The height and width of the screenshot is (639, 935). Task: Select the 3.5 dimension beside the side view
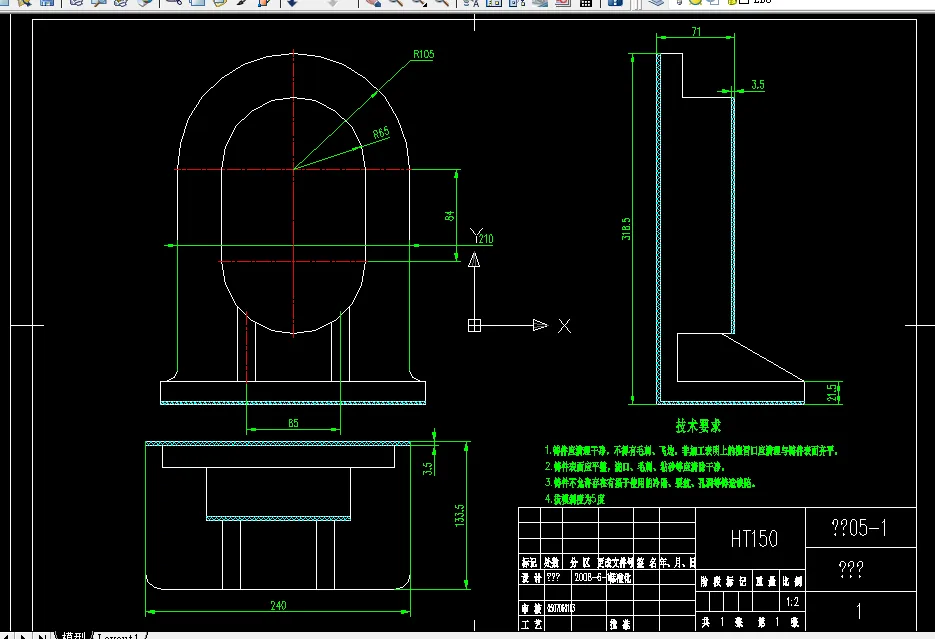tap(758, 85)
